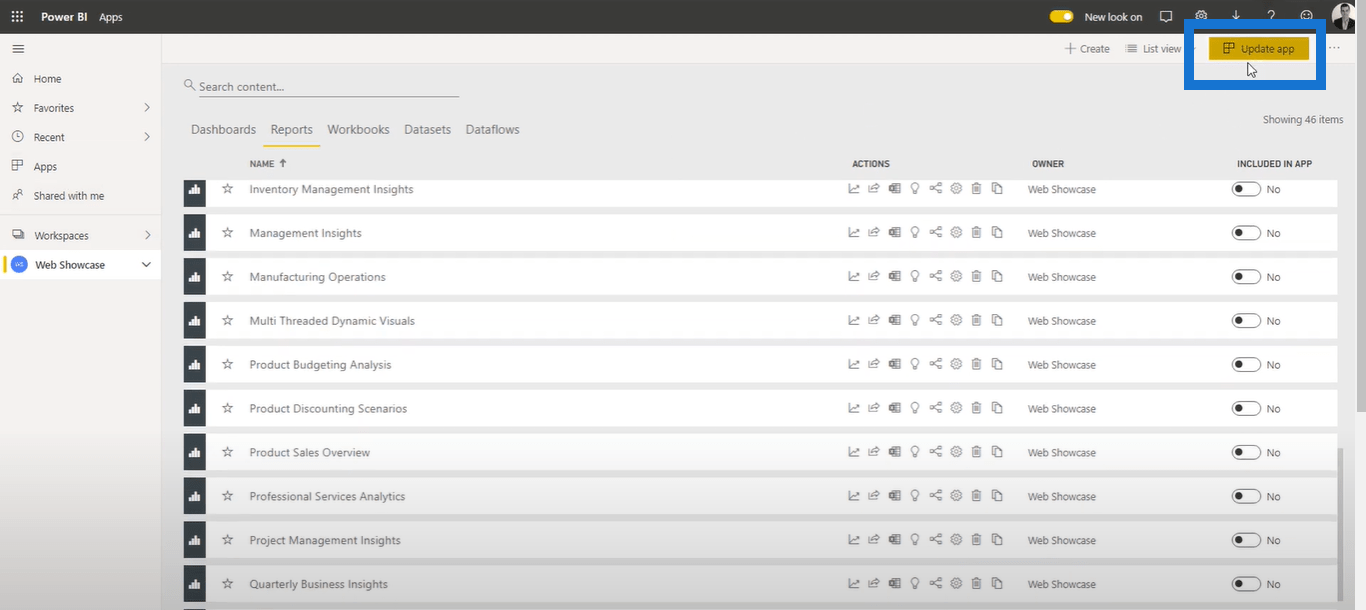This screenshot has height=610, width=1366.
Task: Open the Product Sales Overview report
Action: click(x=310, y=453)
